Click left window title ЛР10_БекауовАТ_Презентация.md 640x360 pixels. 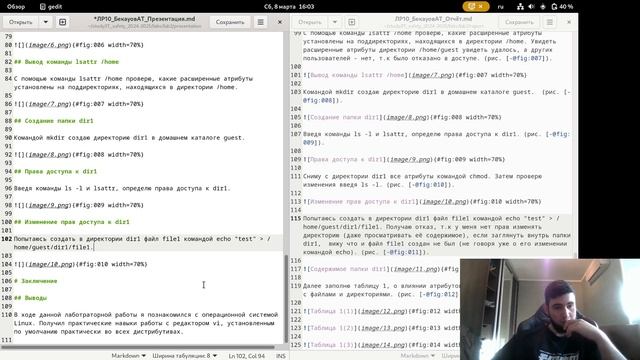click(x=144, y=19)
